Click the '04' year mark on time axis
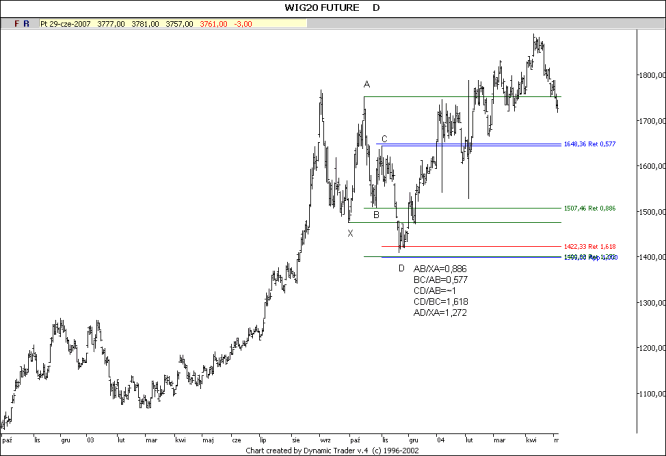 [440, 438]
